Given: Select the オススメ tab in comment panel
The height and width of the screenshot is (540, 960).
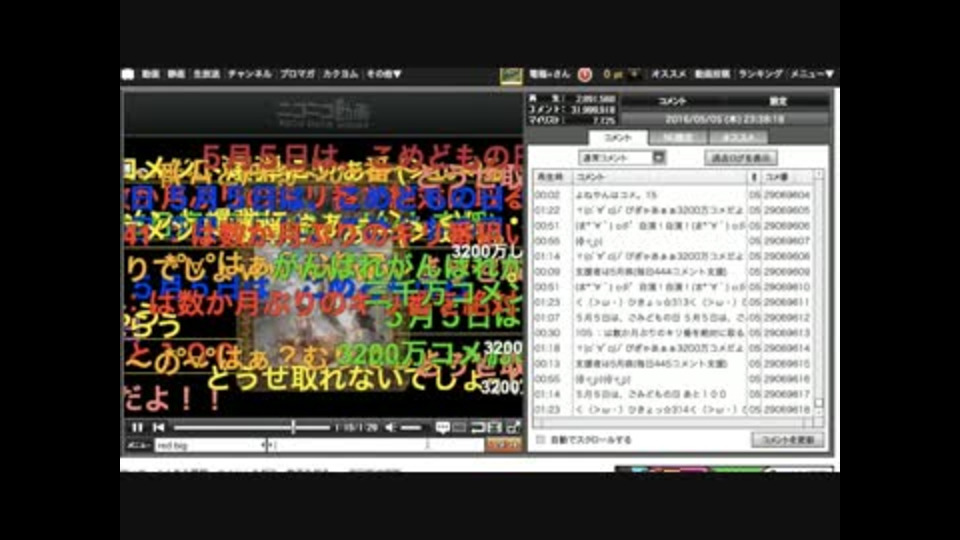Looking at the screenshot, I should (738, 138).
